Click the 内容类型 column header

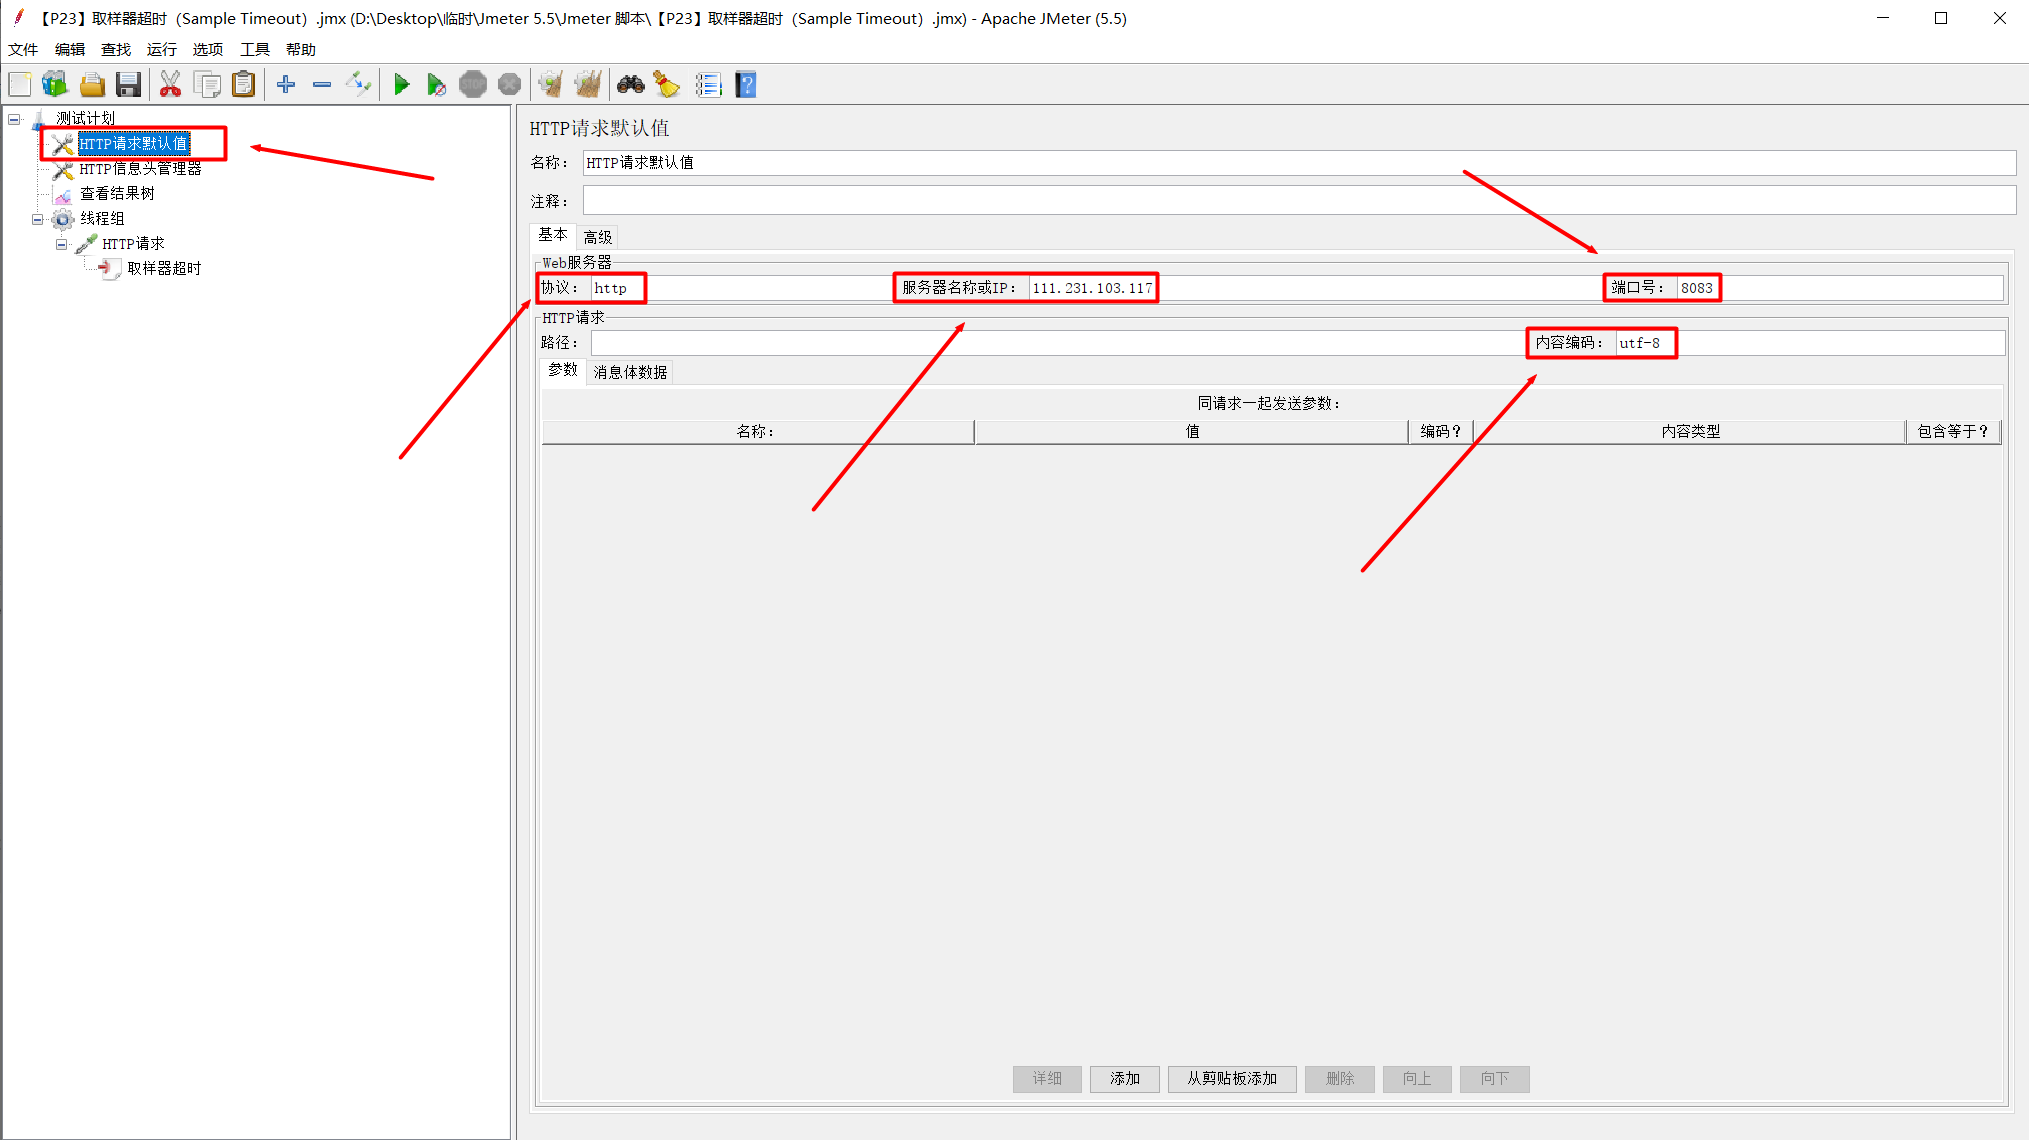tap(1690, 432)
